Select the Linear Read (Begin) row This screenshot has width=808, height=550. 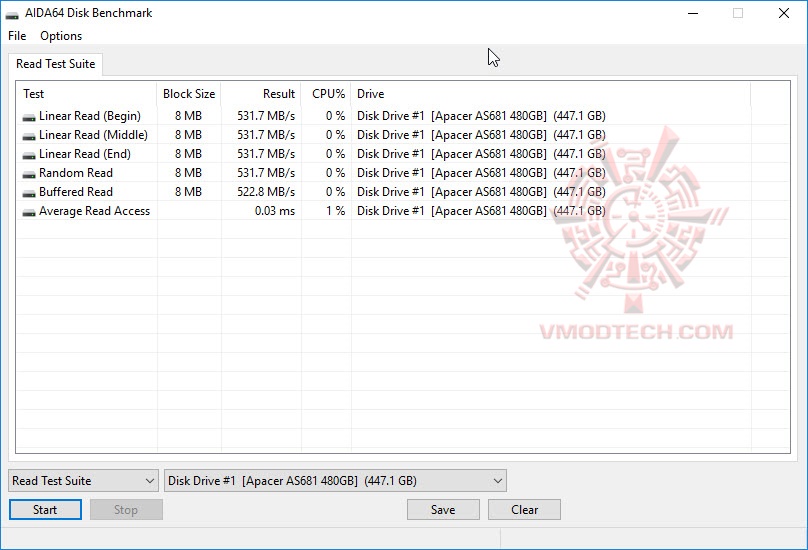(x=403, y=116)
